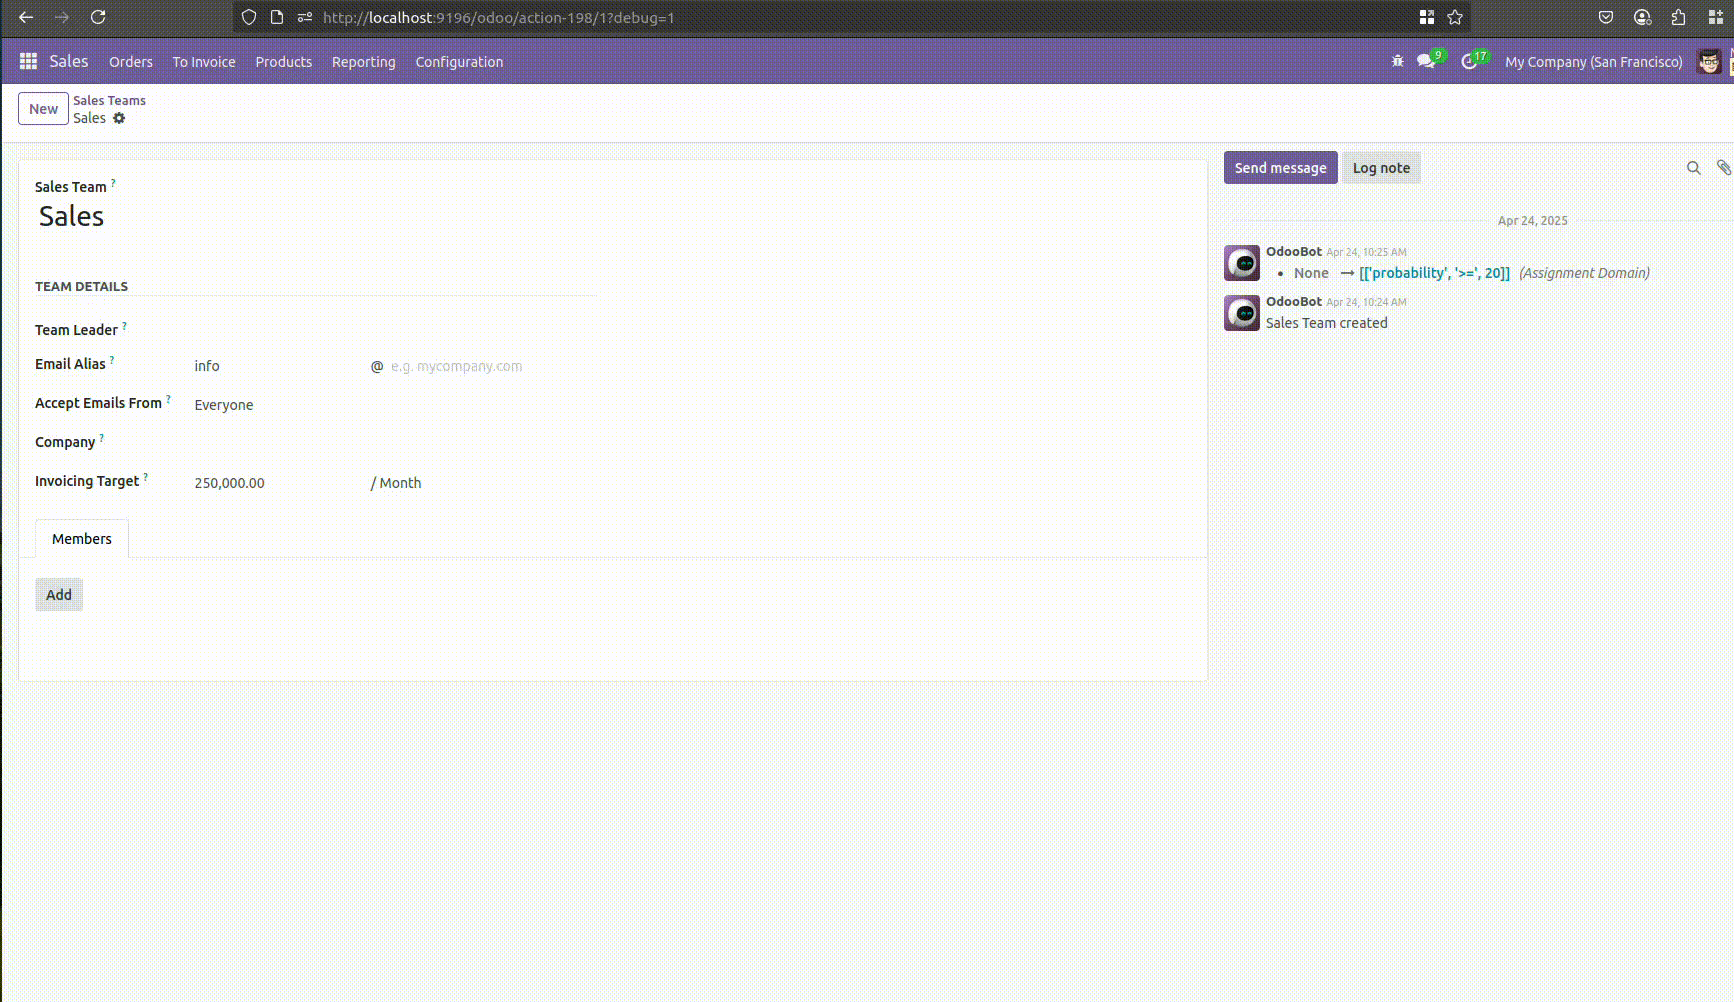Click the paperclip attachments icon in chatter
This screenshot has height=1002, width=1734.
click(x=1723, y=168)
